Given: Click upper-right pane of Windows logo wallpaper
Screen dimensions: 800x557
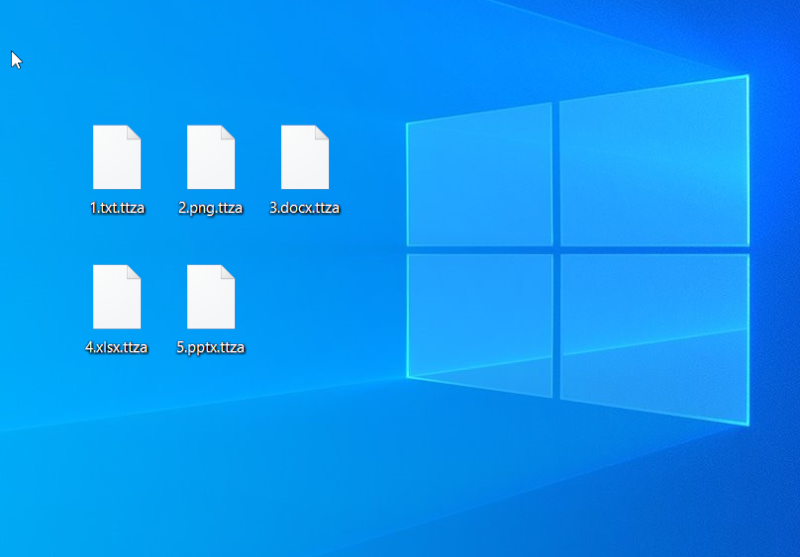Looking at the screenshot, I should 652,165.
